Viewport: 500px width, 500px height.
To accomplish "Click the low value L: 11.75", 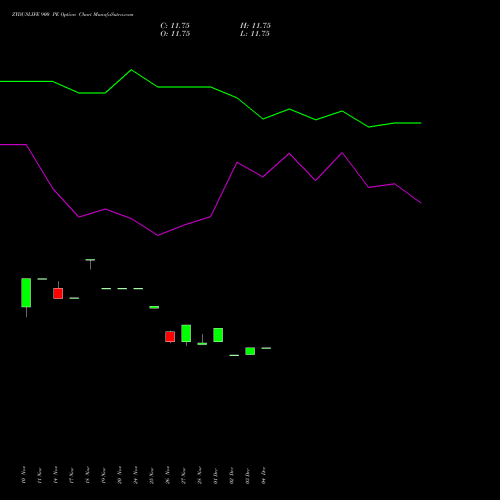I will click(255, 34).
